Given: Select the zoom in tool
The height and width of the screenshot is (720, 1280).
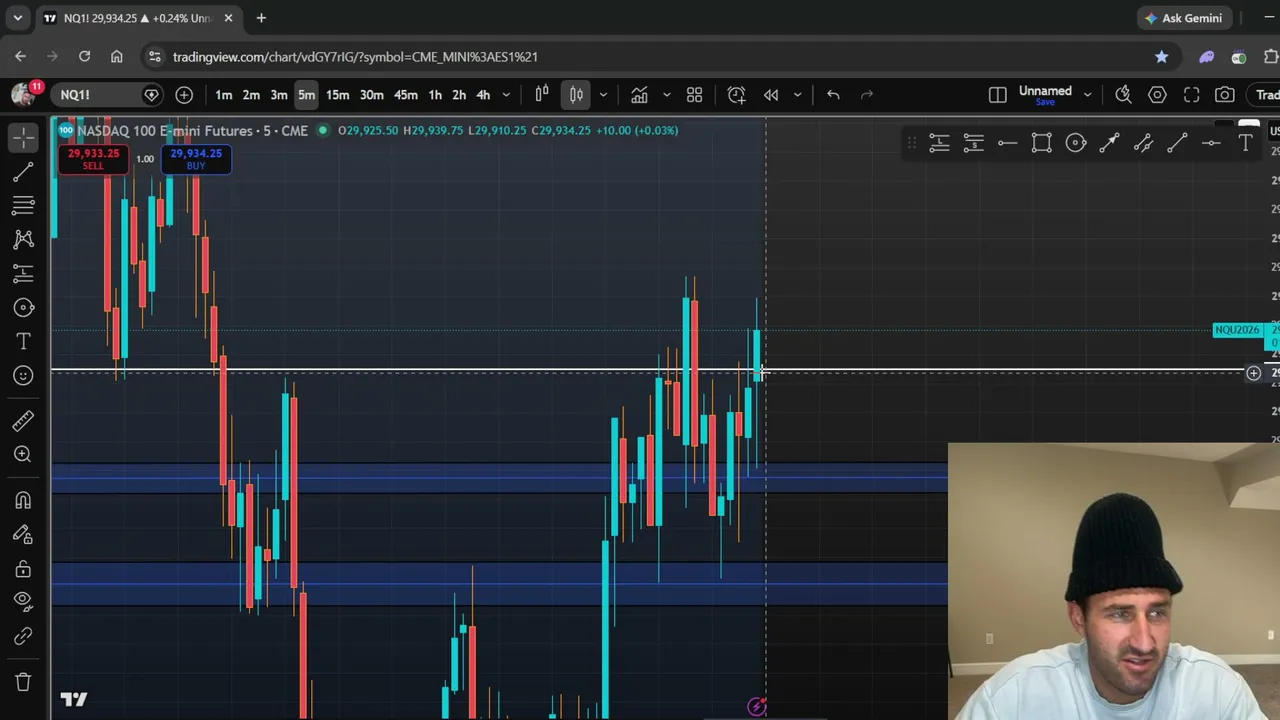Looking at the screenshot, I should point(23,454).
